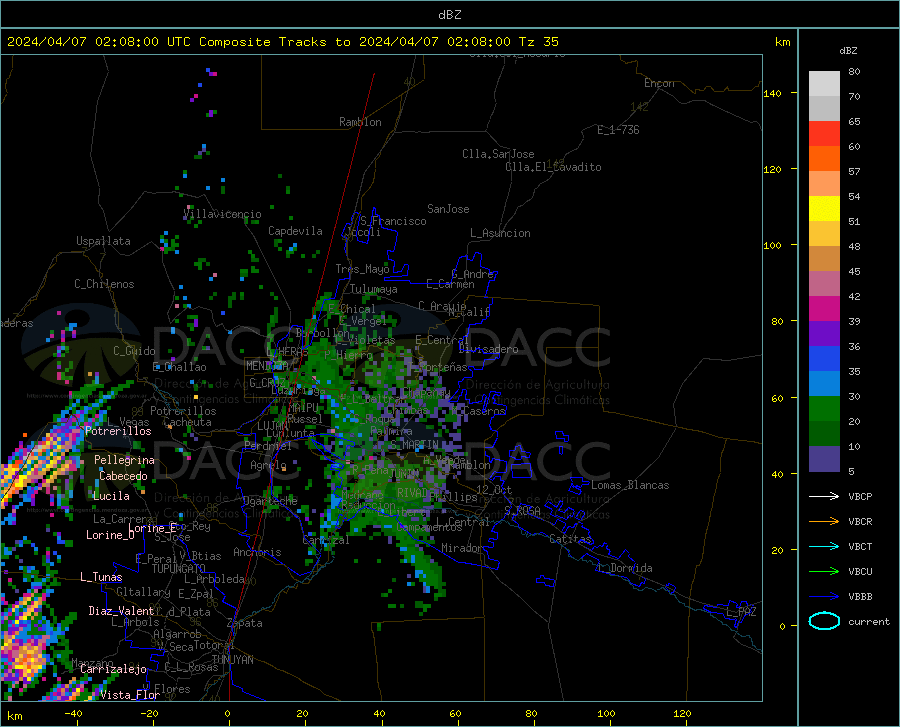Pick the red 60-65 dBZ swatch
Image resolution: width=900 pixels, height=727 pixels.
824,133
